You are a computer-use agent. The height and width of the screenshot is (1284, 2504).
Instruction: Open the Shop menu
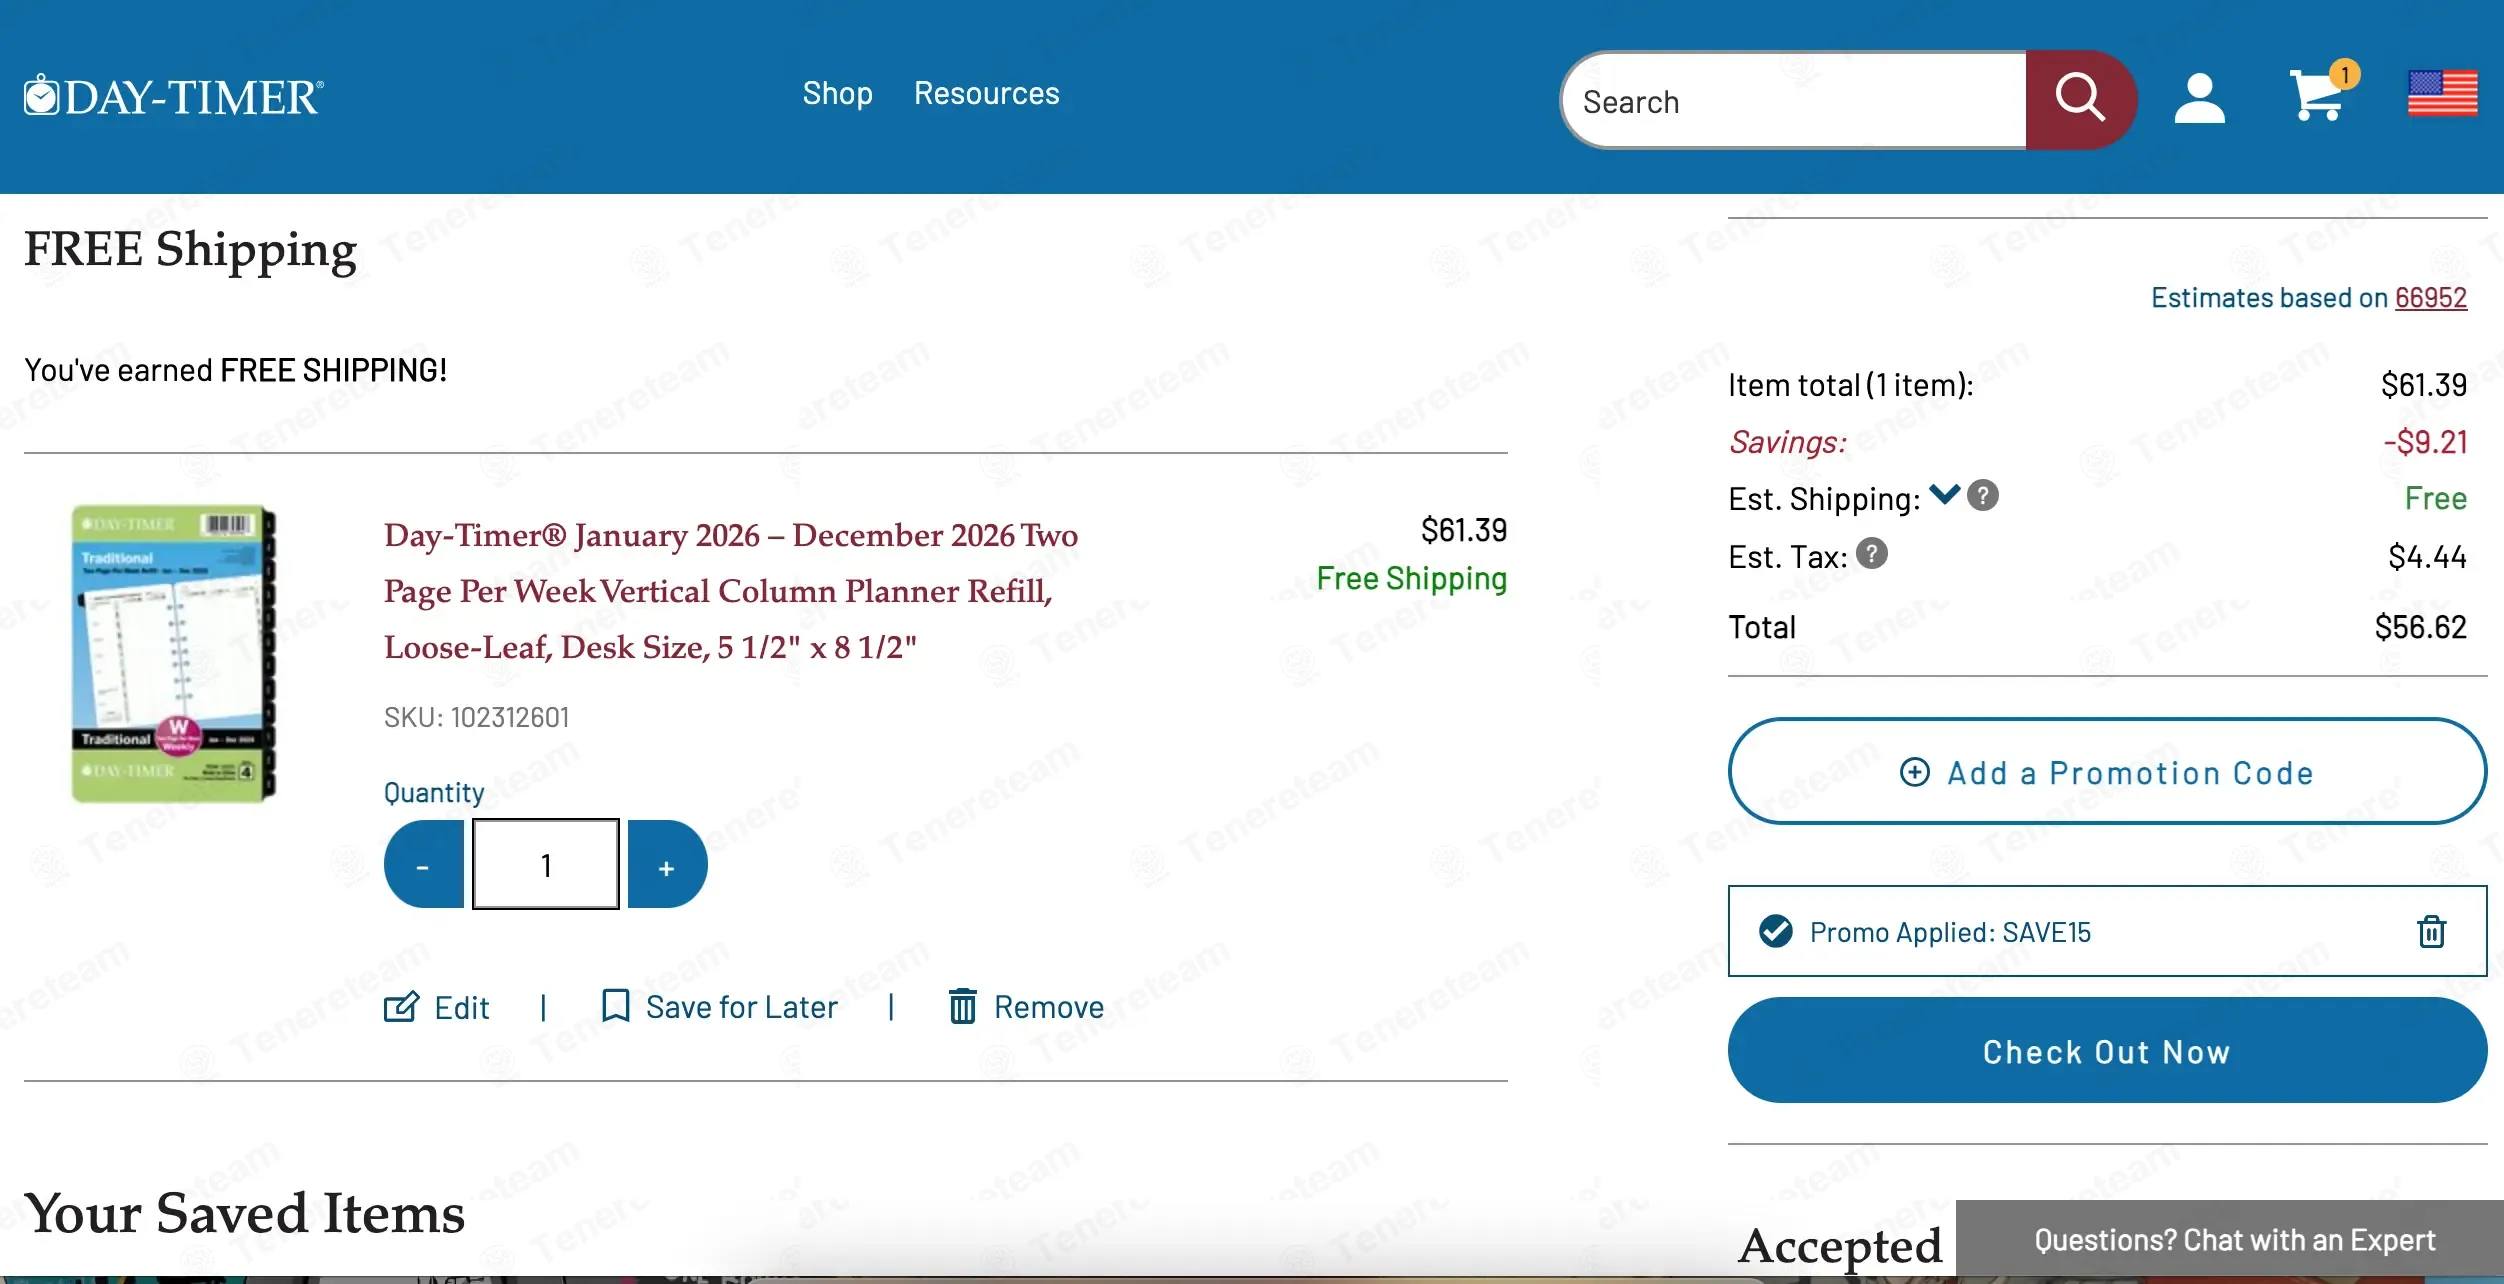coord(837,94)
